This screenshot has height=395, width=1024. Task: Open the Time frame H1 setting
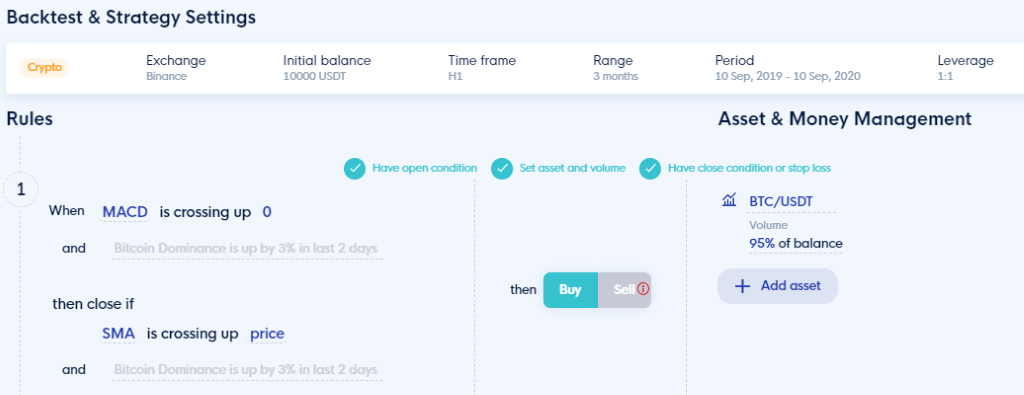point(481,68)
